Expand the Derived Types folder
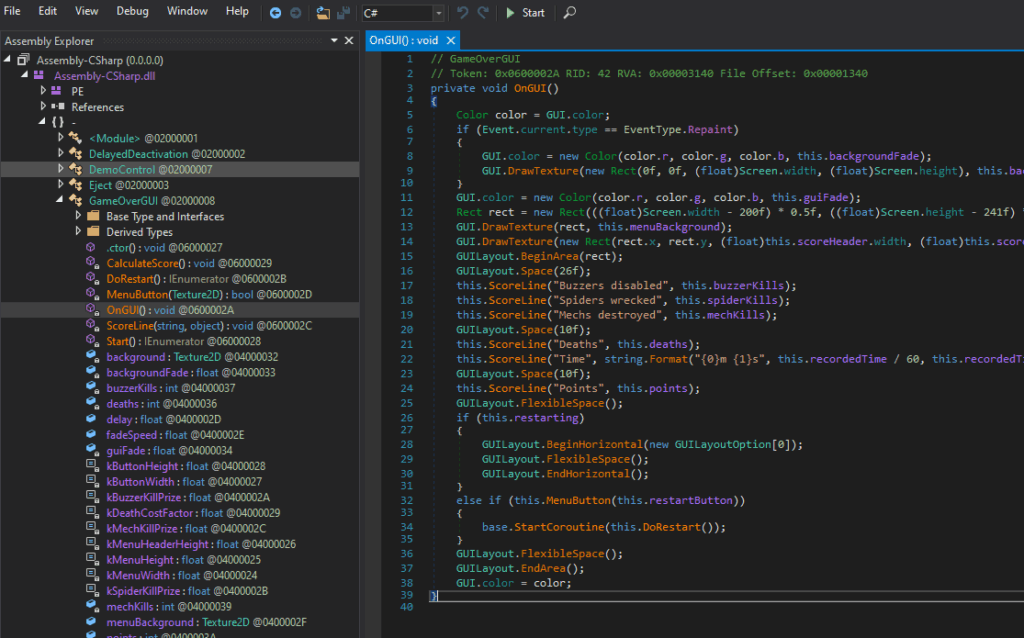1024x638 pixels. [79, 232]
